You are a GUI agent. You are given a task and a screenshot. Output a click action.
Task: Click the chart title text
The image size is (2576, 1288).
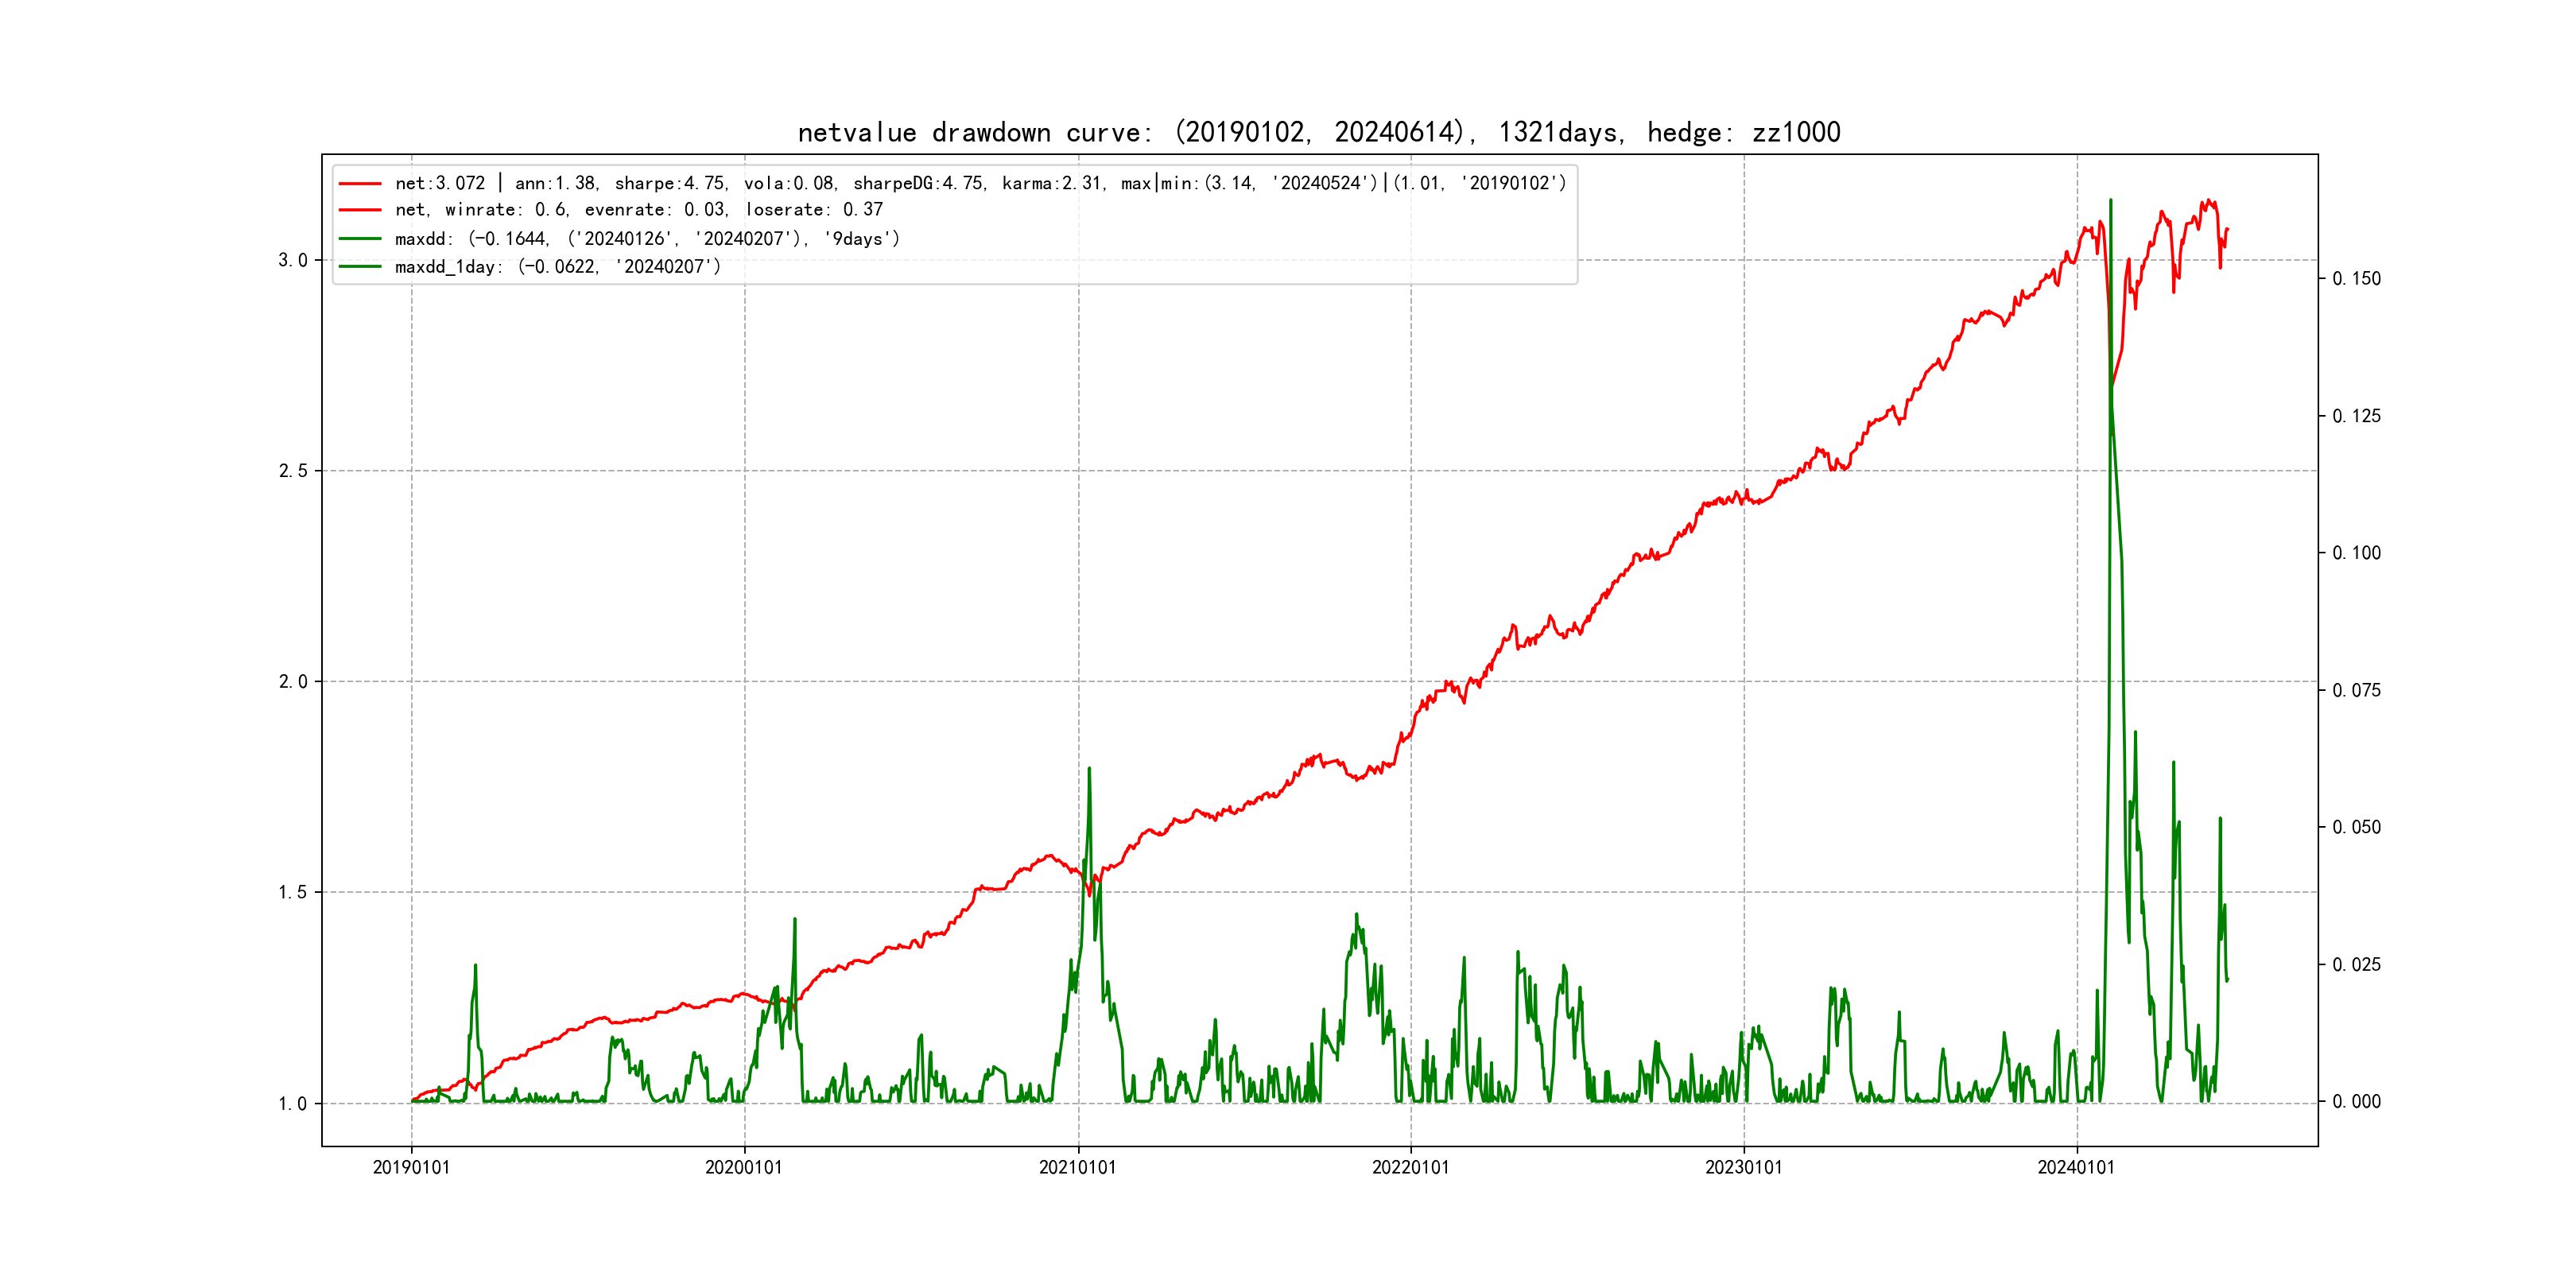pos(1318,132)
